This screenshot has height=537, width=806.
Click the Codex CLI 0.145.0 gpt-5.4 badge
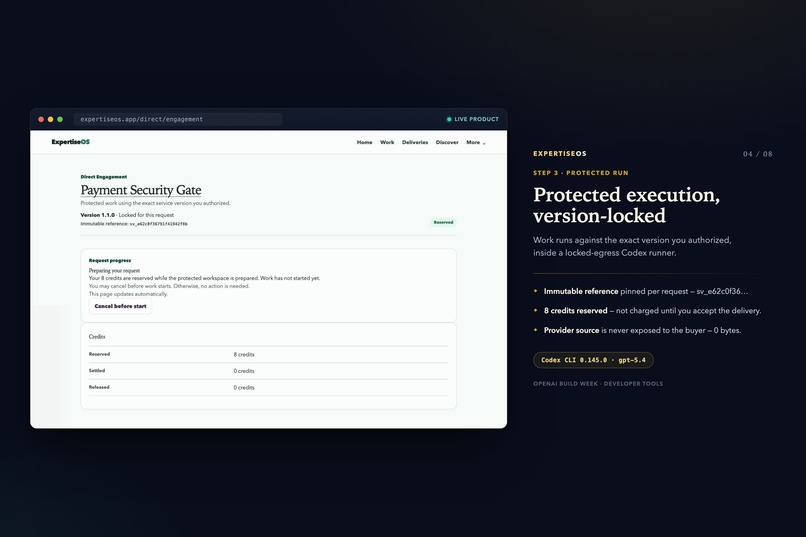click(x=593, y=360)
